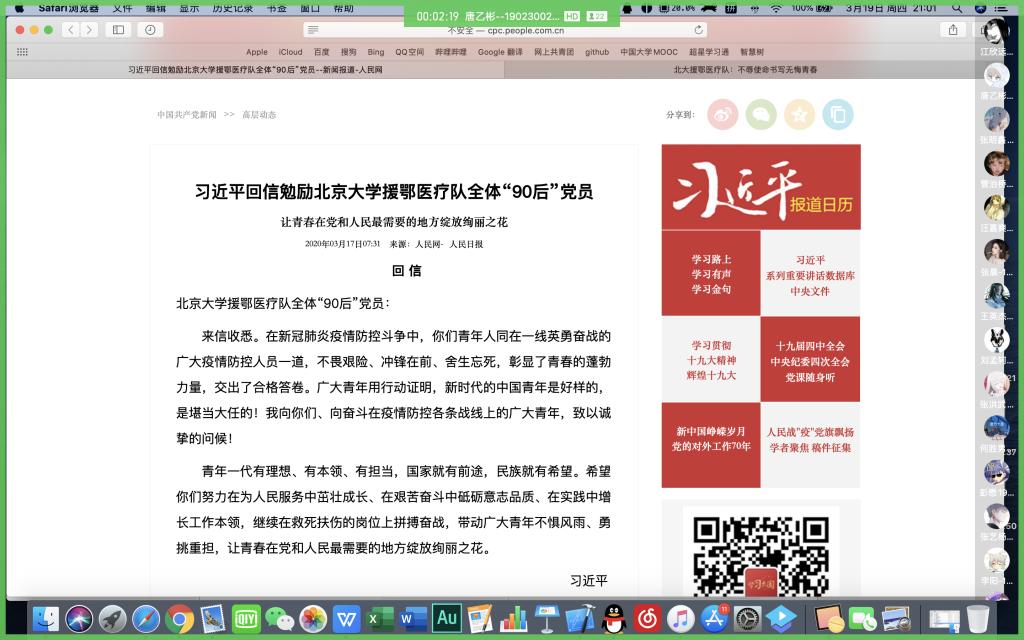This screenshot has height=640, width=1024.
Task: Open the 中国共产党新闻 breadcrumb link
Action: click(x=187, y=115)
